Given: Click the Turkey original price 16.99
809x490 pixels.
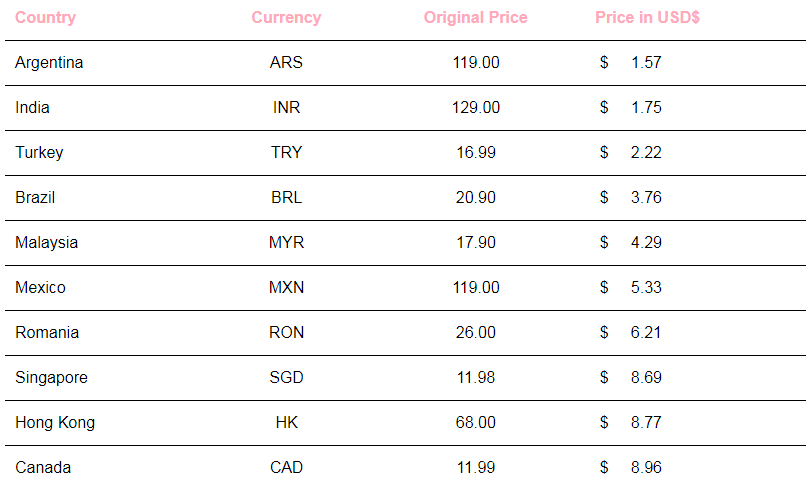Looking at the screenshot, I should point(476,152).
